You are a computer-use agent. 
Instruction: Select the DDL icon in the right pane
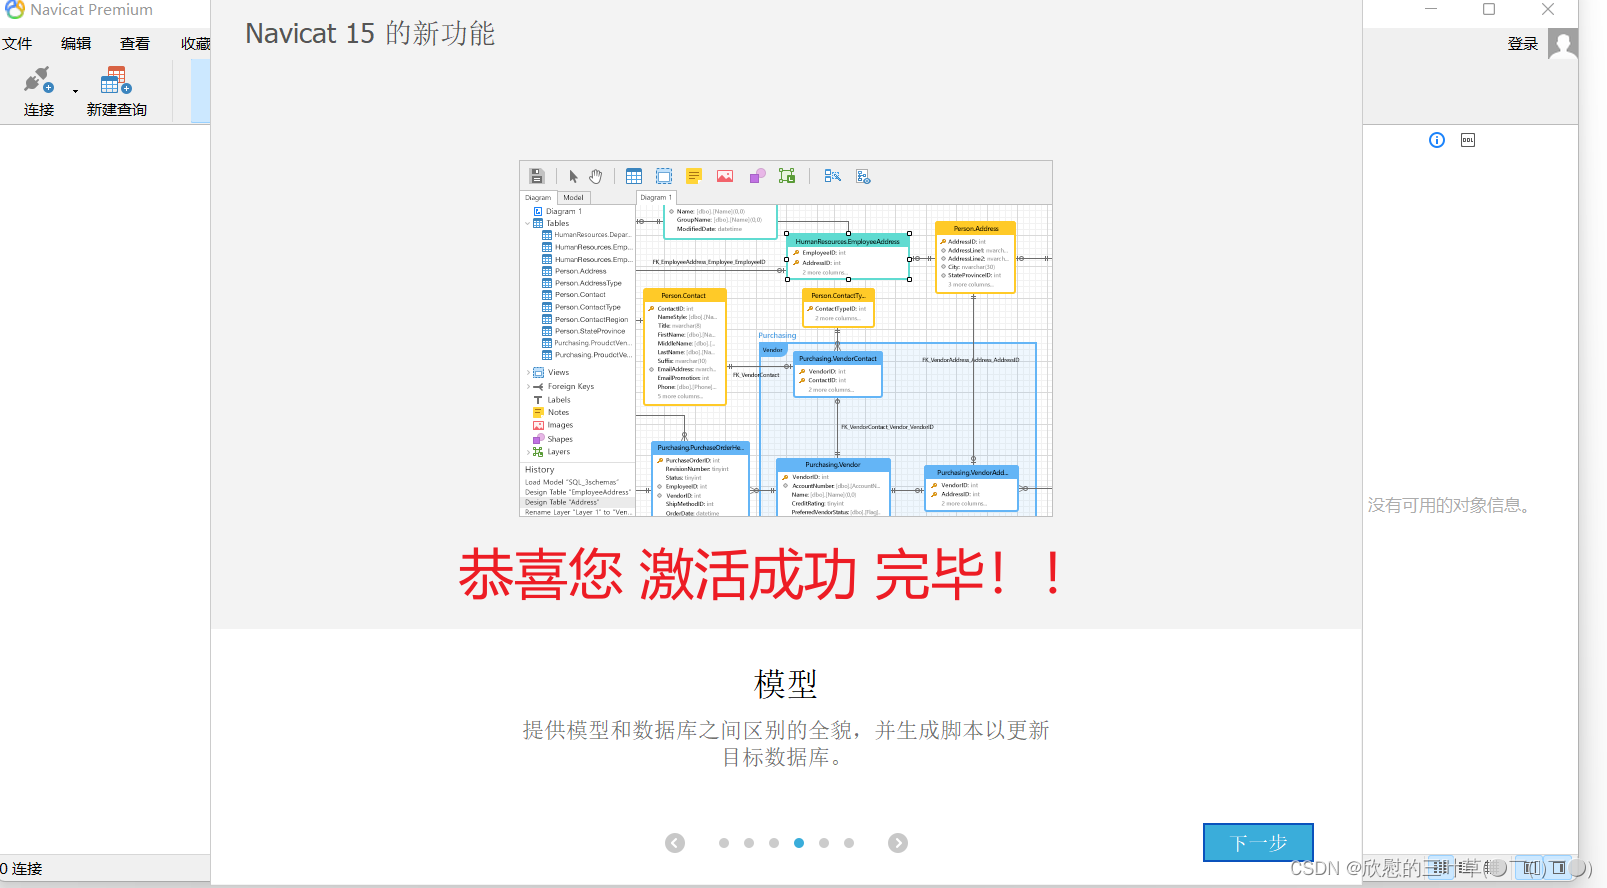[x=1468, y=140]
